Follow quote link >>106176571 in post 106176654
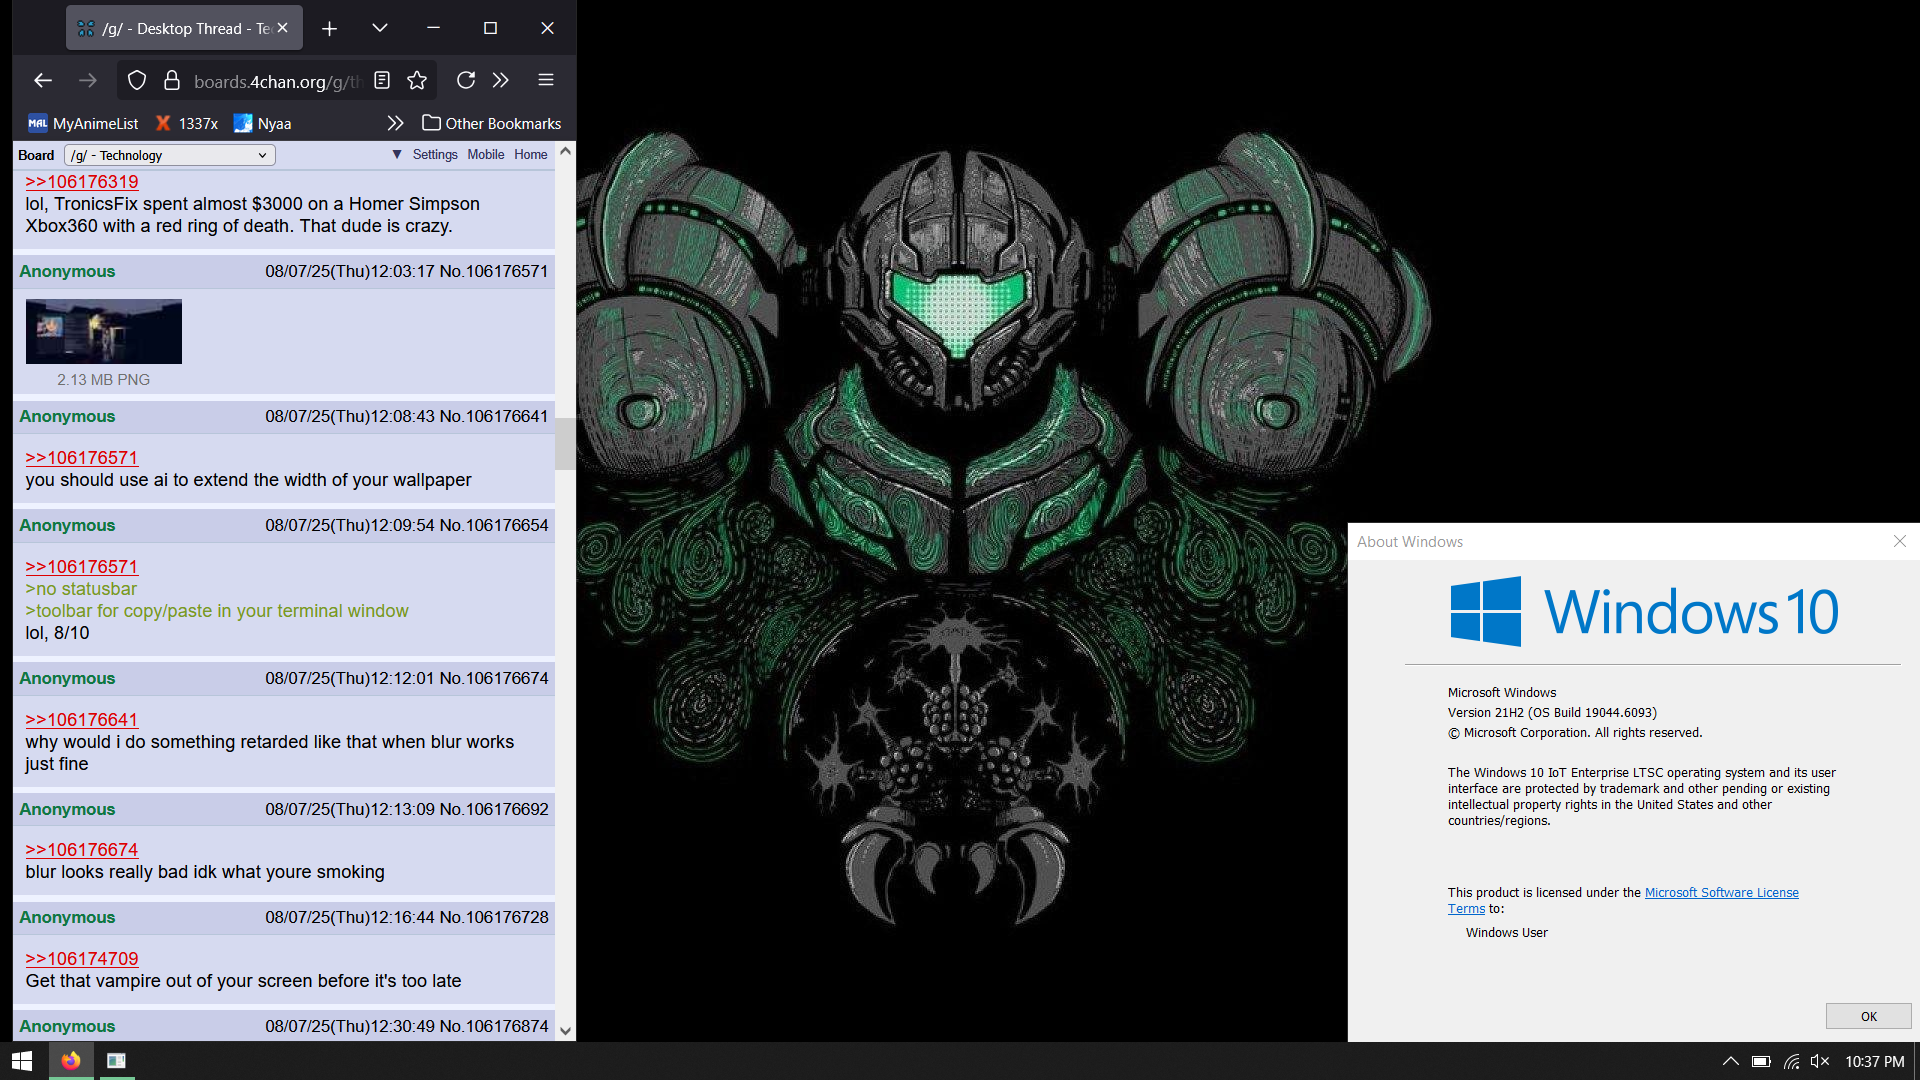The image size is (1920, 1080). point(82,567)
